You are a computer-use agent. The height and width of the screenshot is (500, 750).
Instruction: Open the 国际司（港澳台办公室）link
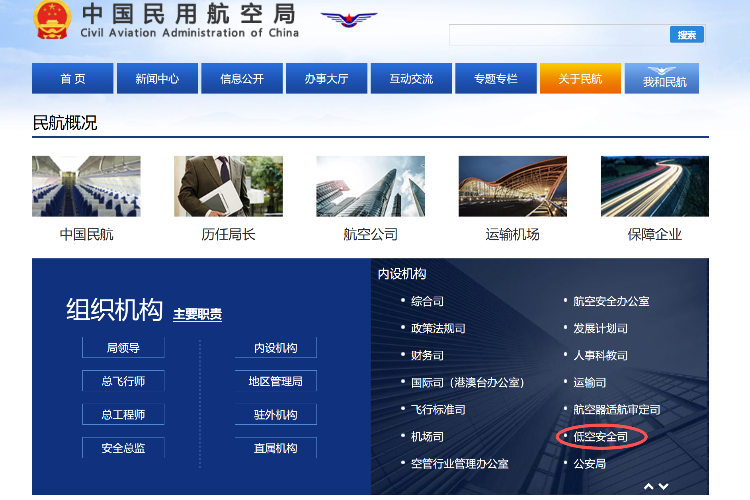click(468, 383)
